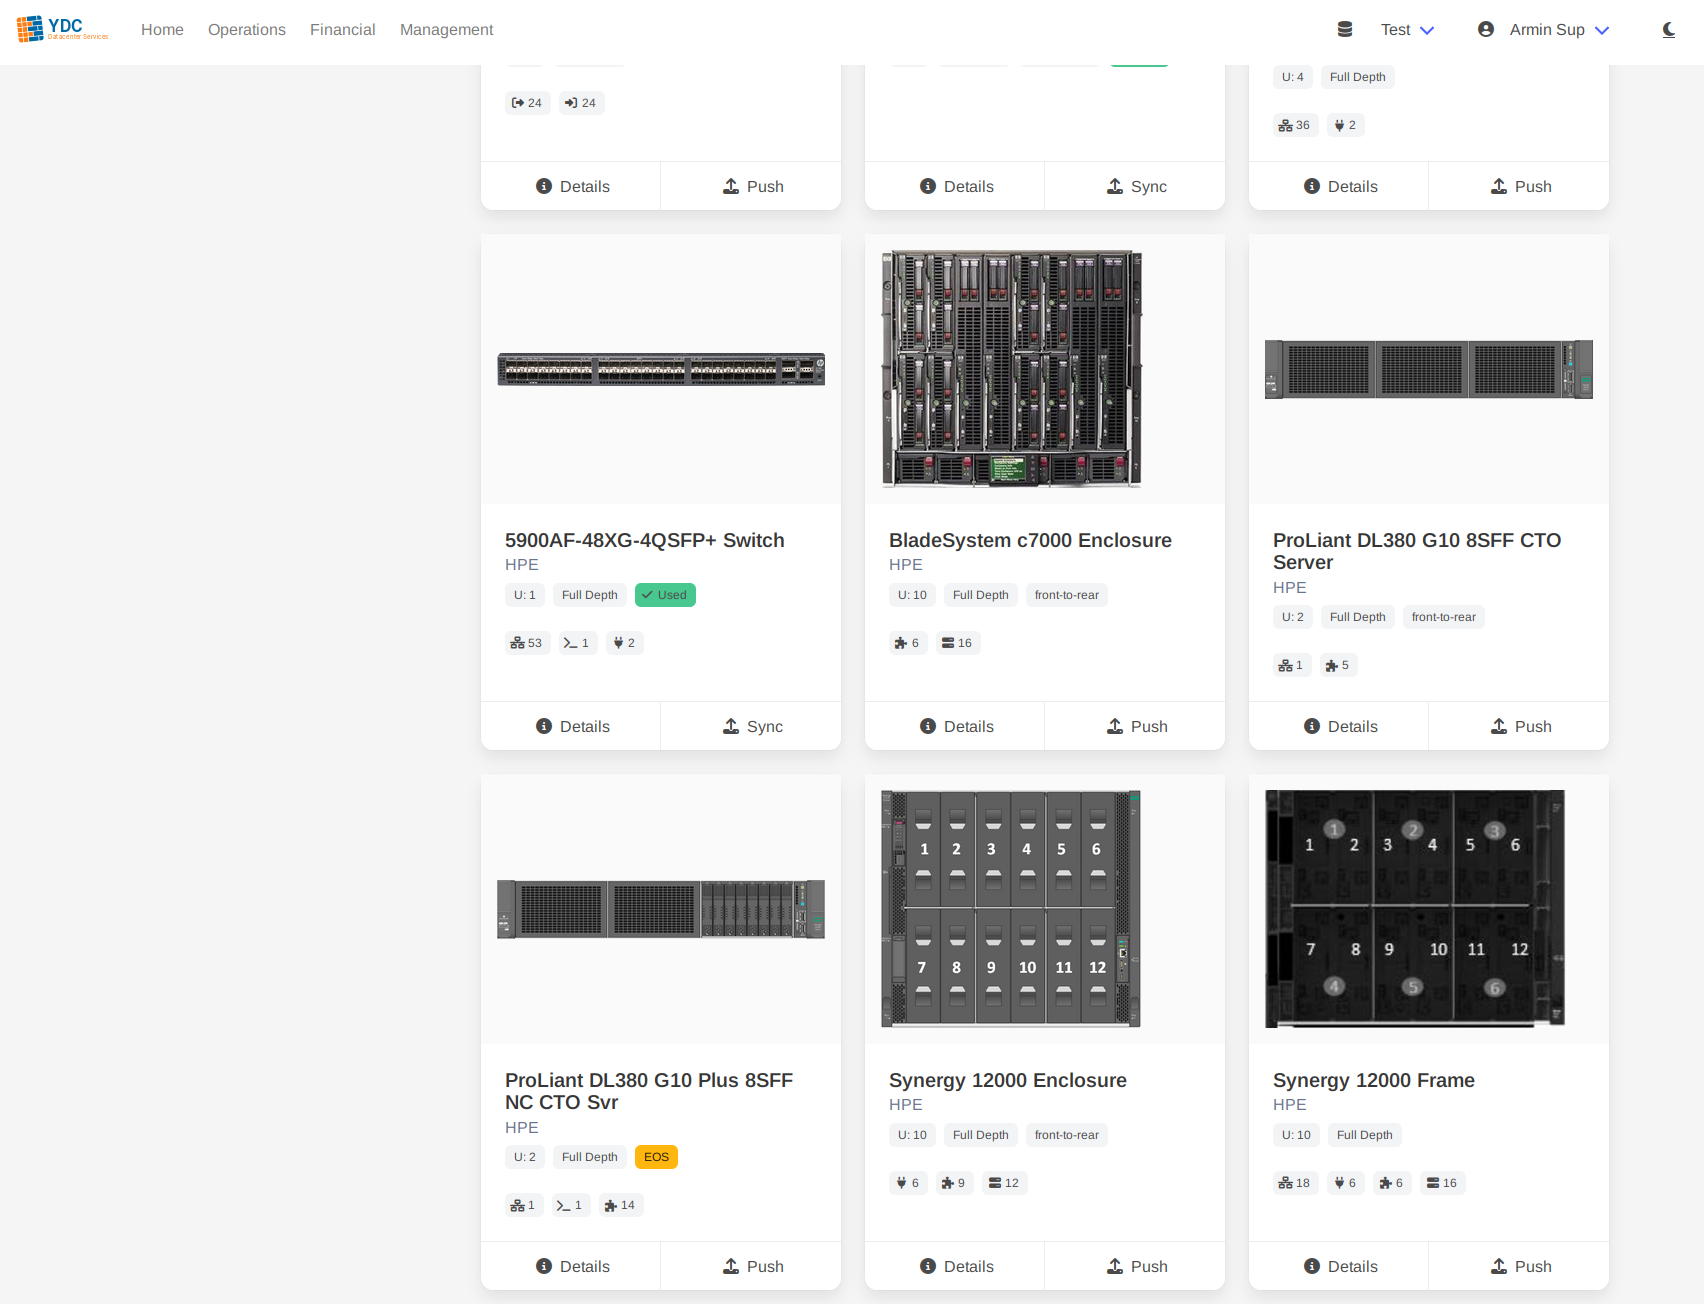Push the Synergy 12000 Enclosure
1704x1304 pixels.
(1135, 1266)
